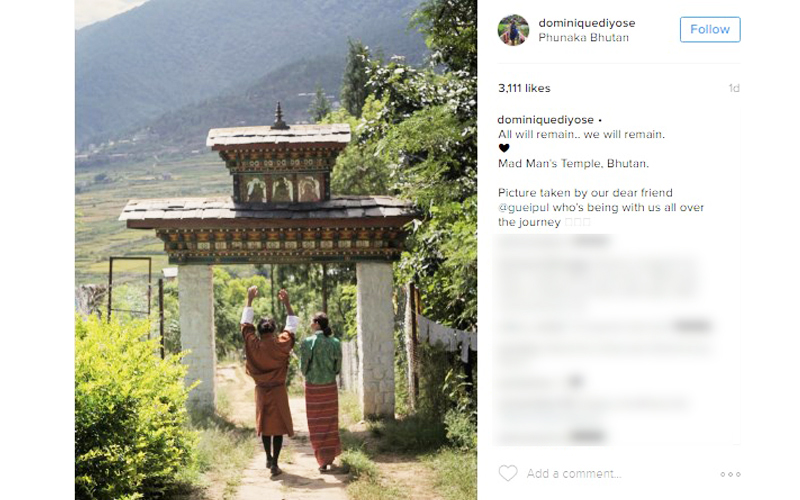Click the placeholder emoji boxes after "the journey"

(x=578, y=222)
